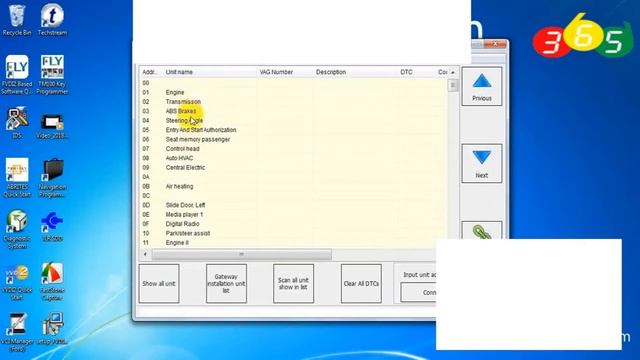
Task: Select the 0B Air heating row
Action: 293,186
